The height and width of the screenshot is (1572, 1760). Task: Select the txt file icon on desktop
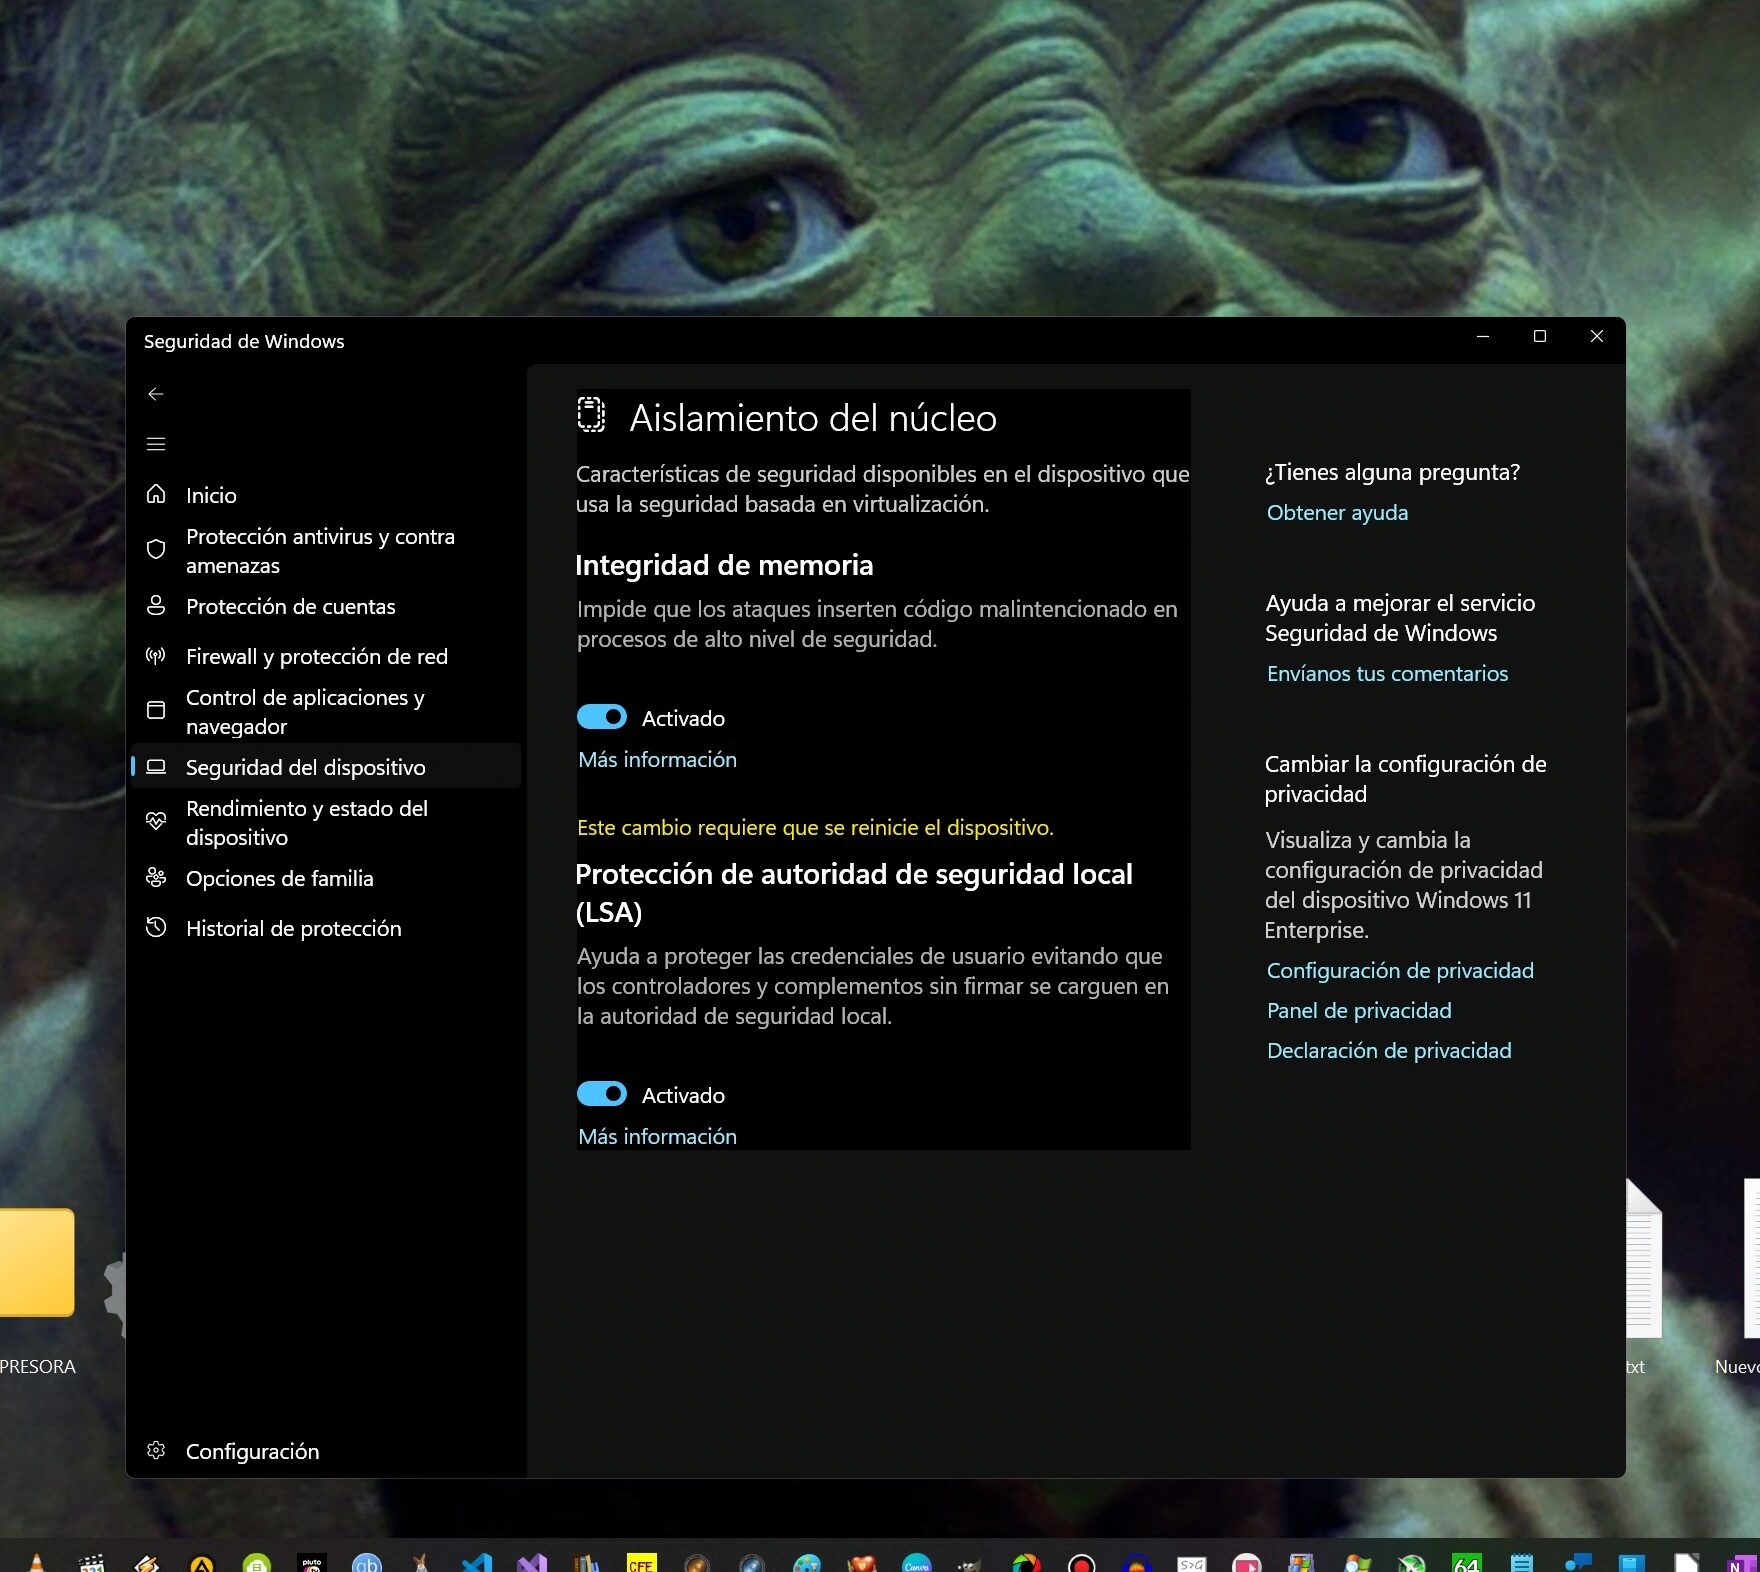1643,1258
